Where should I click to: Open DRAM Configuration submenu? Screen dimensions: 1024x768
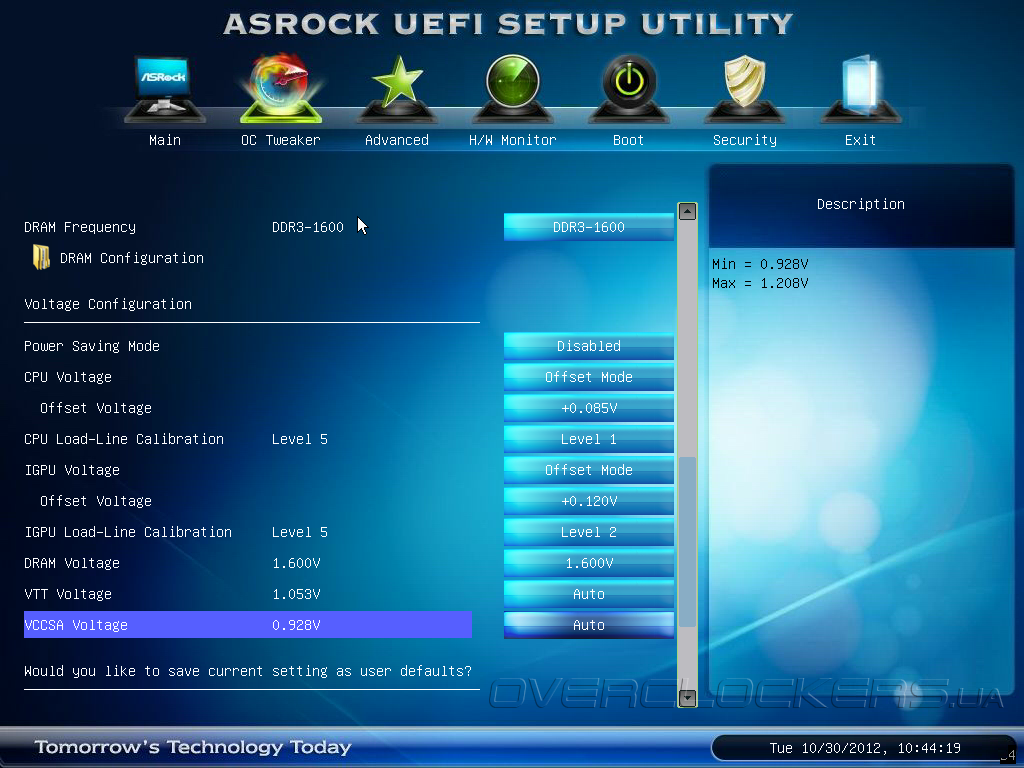pyautogui.click(x=131, y=258)
